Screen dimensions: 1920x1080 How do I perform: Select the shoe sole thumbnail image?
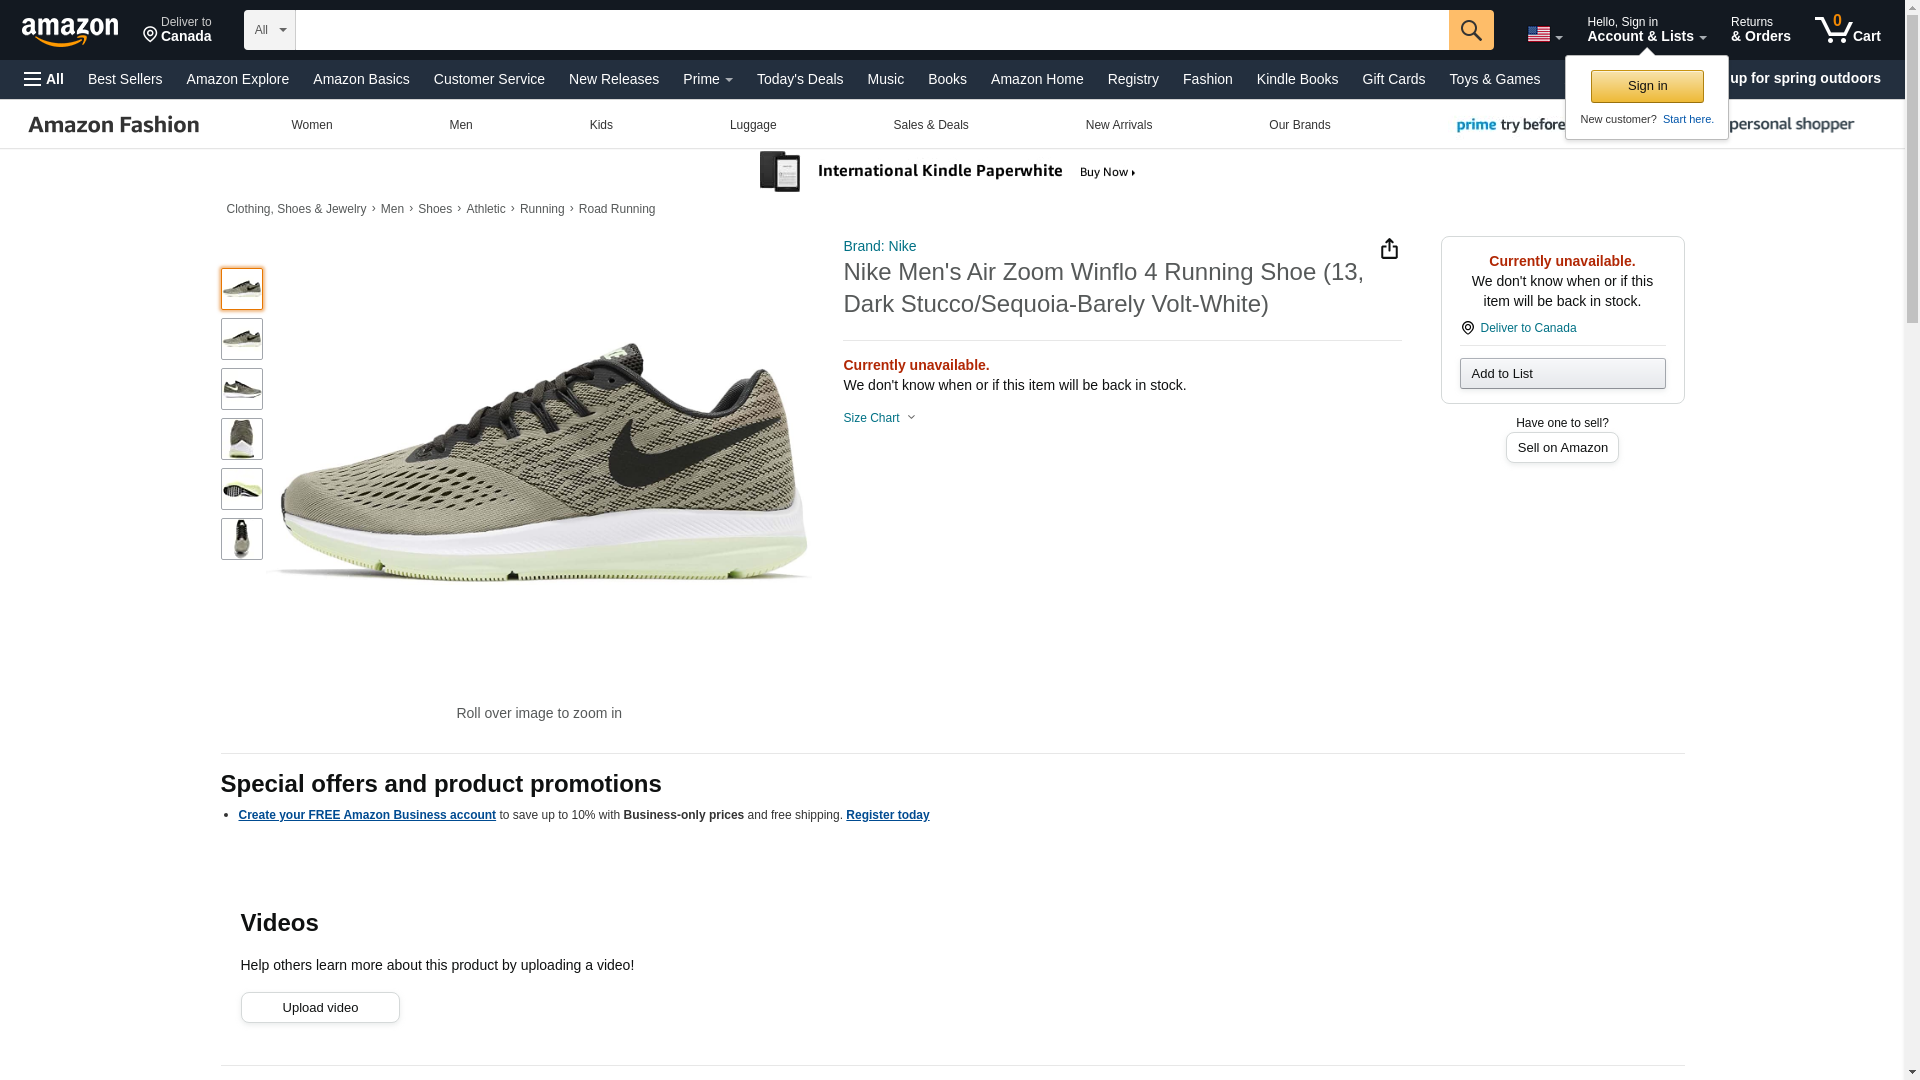pos(241,489)
